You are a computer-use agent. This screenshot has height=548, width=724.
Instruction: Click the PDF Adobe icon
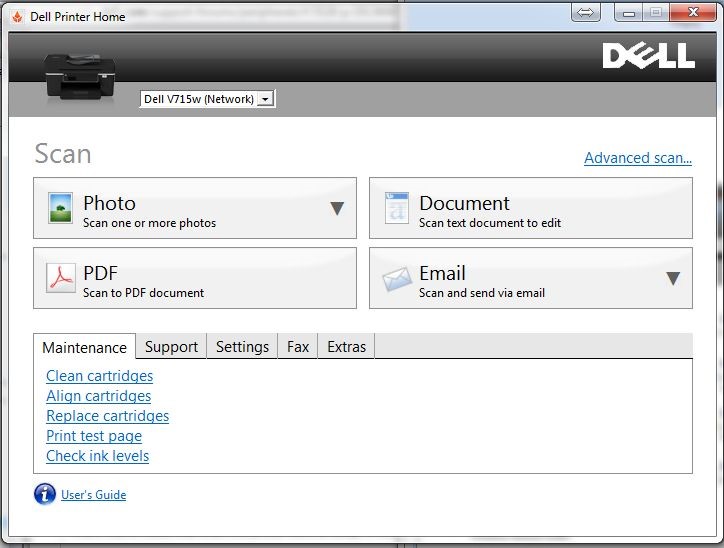(61, 277)
